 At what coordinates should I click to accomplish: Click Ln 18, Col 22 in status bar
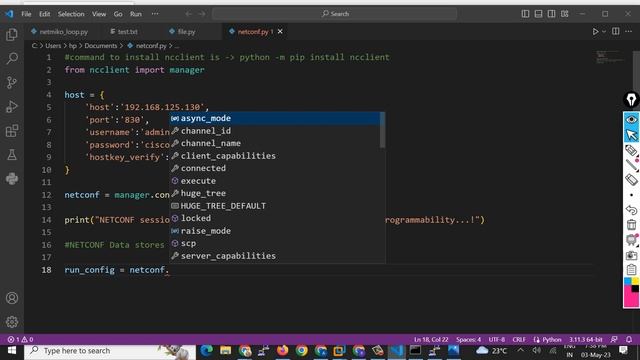(431, 339)
